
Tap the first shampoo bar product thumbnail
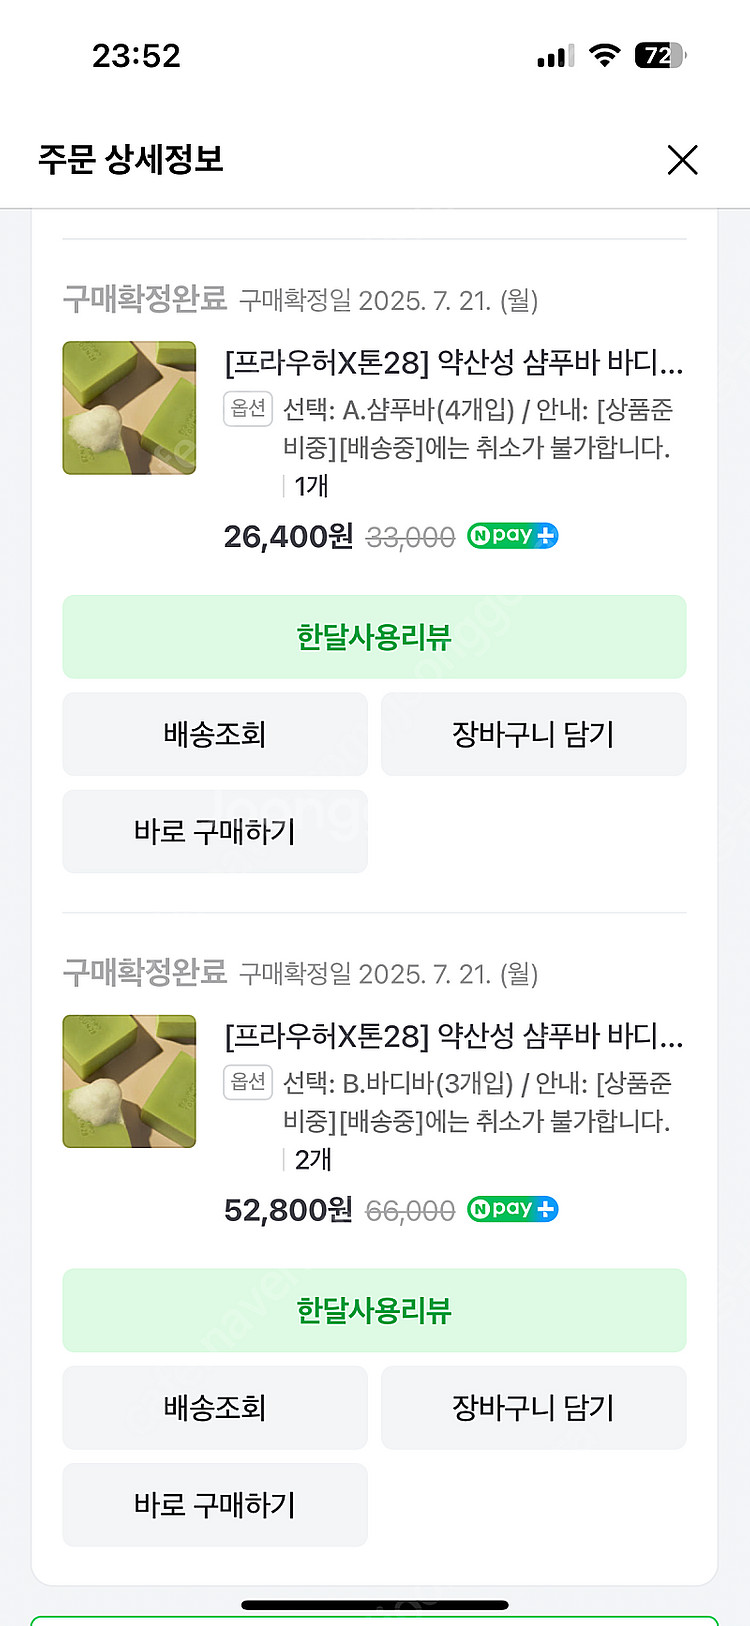pos(129,408)
